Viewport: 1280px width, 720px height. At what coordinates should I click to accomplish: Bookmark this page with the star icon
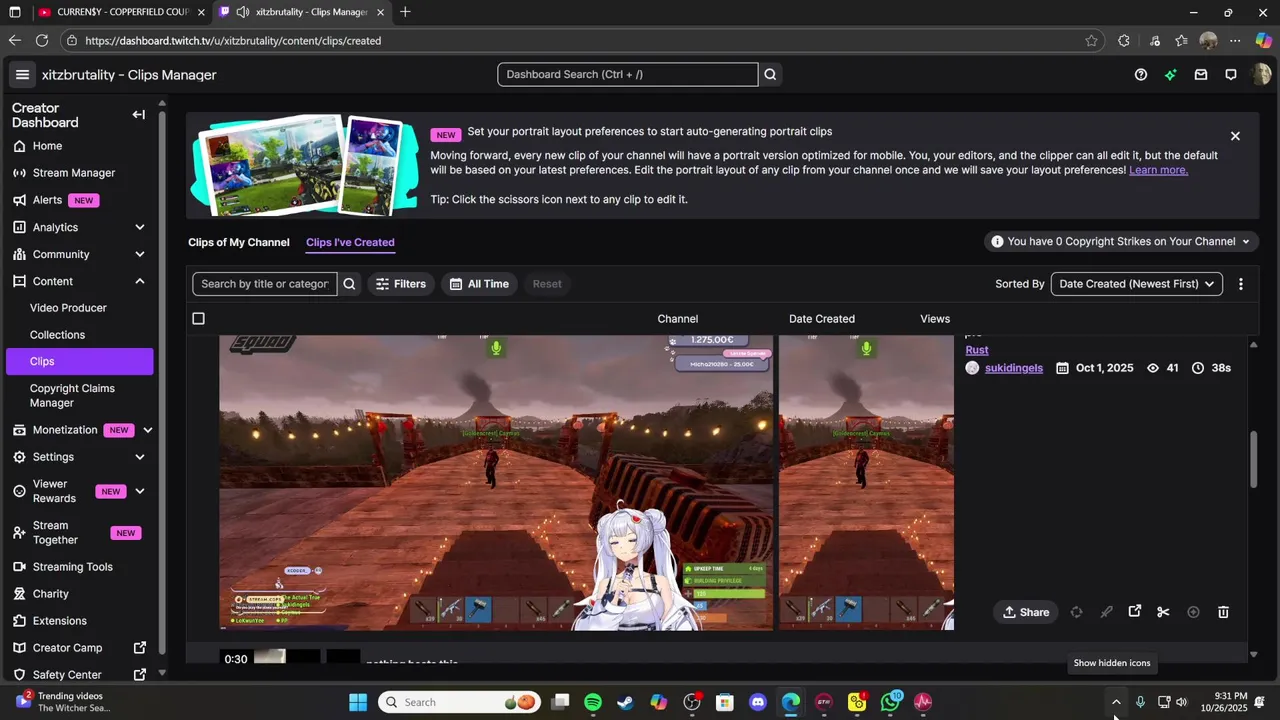click(x=1091, y=41)
